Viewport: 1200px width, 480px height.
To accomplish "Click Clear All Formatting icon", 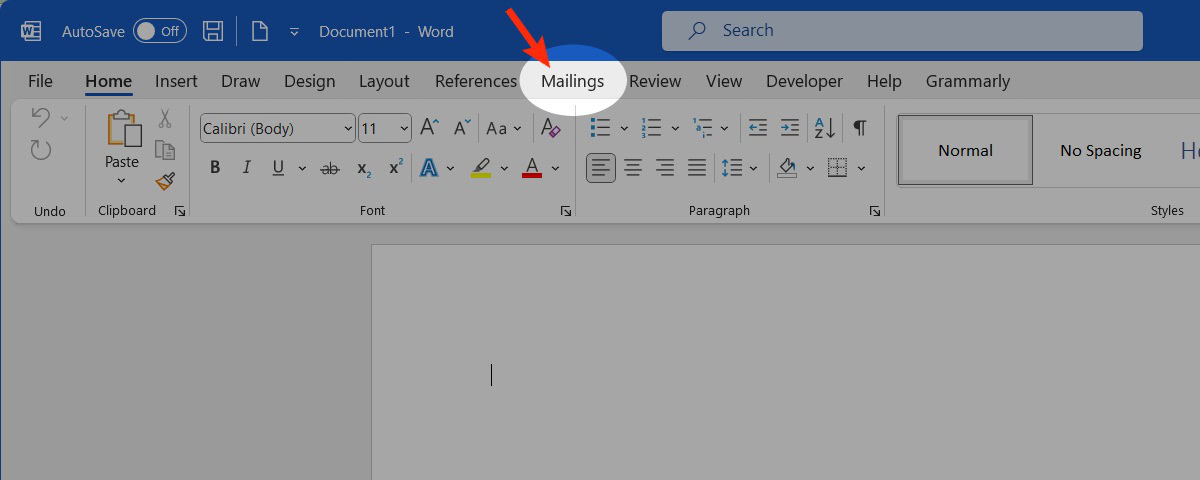I will point(551,128).
